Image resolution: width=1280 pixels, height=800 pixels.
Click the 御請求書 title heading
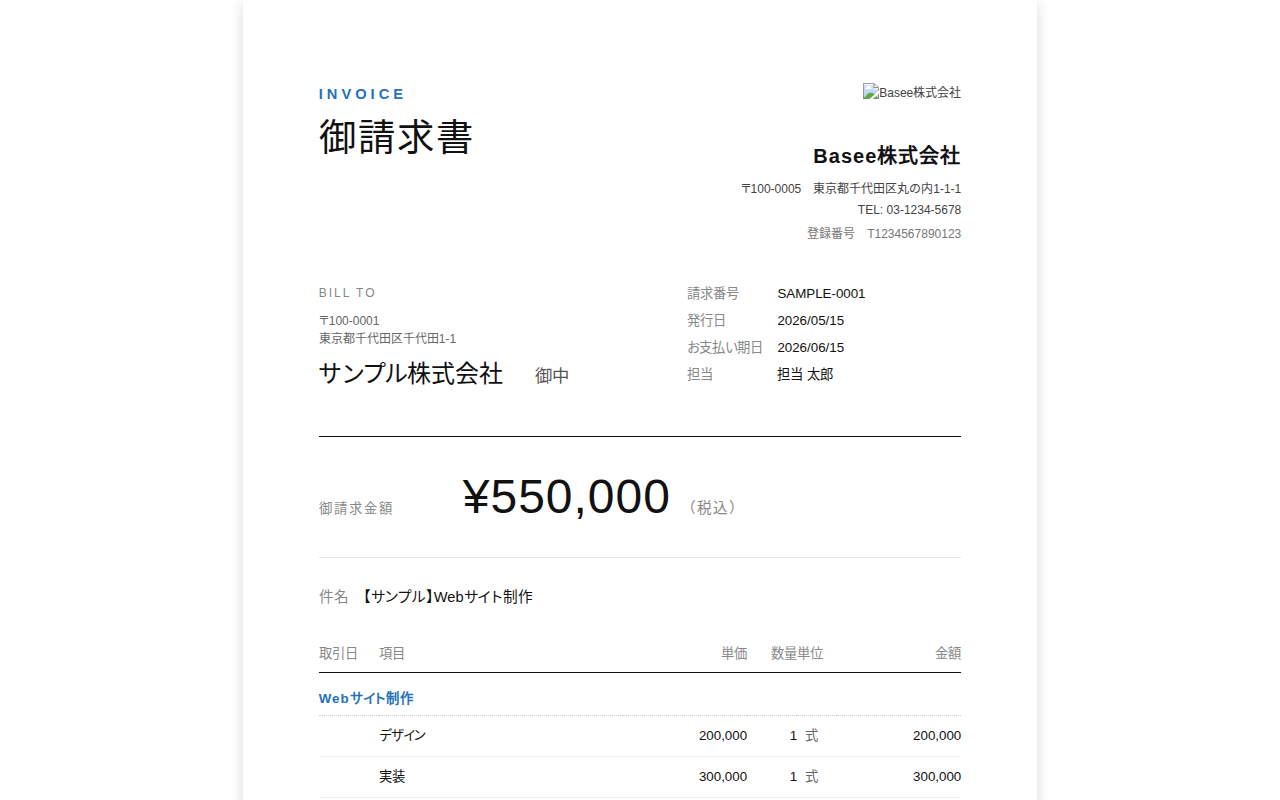coord(395,137)
